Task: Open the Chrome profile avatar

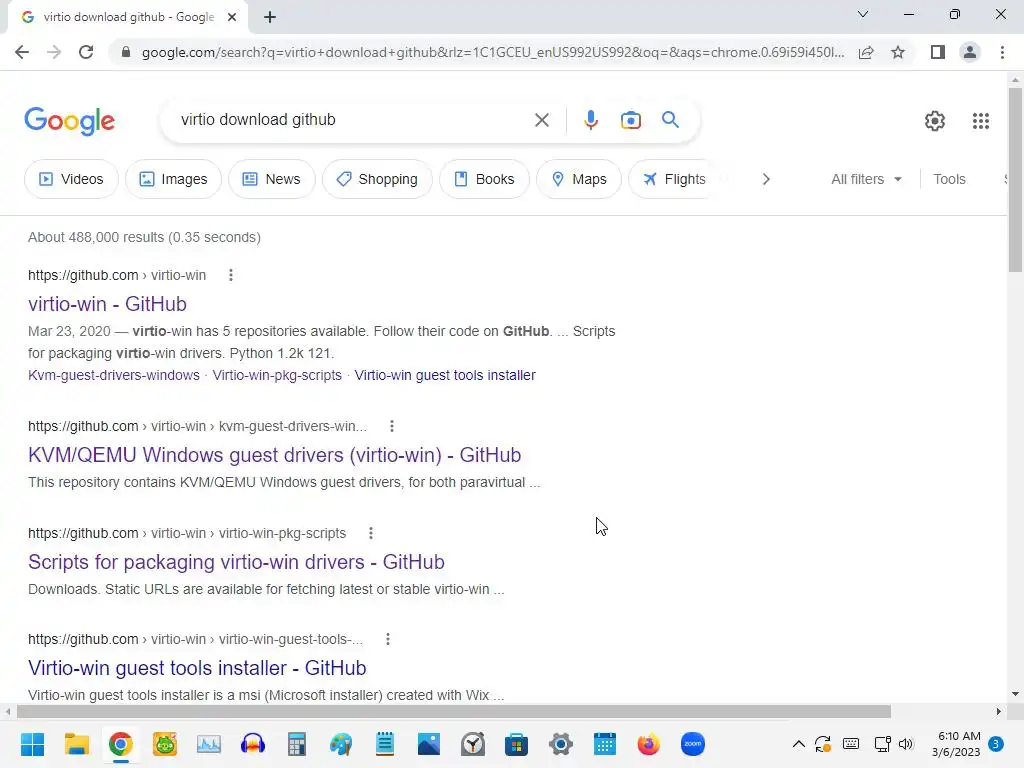Action: point(970,52)
